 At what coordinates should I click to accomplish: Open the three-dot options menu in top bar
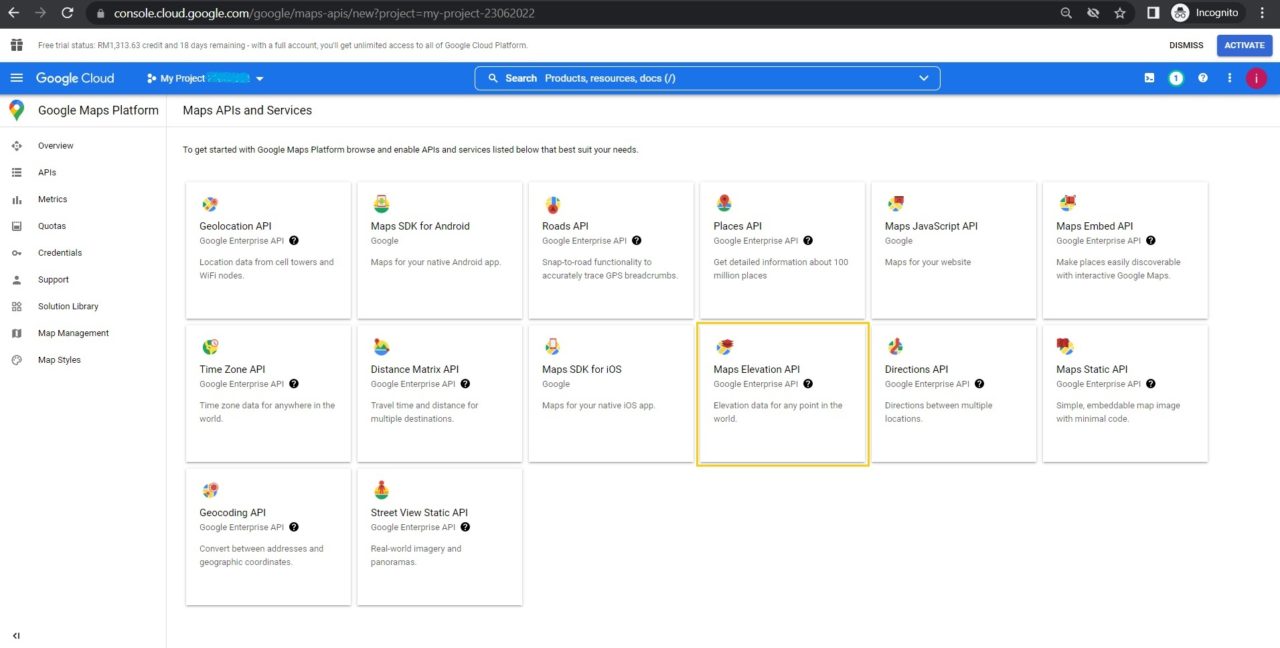click(x=1229, y=77)
